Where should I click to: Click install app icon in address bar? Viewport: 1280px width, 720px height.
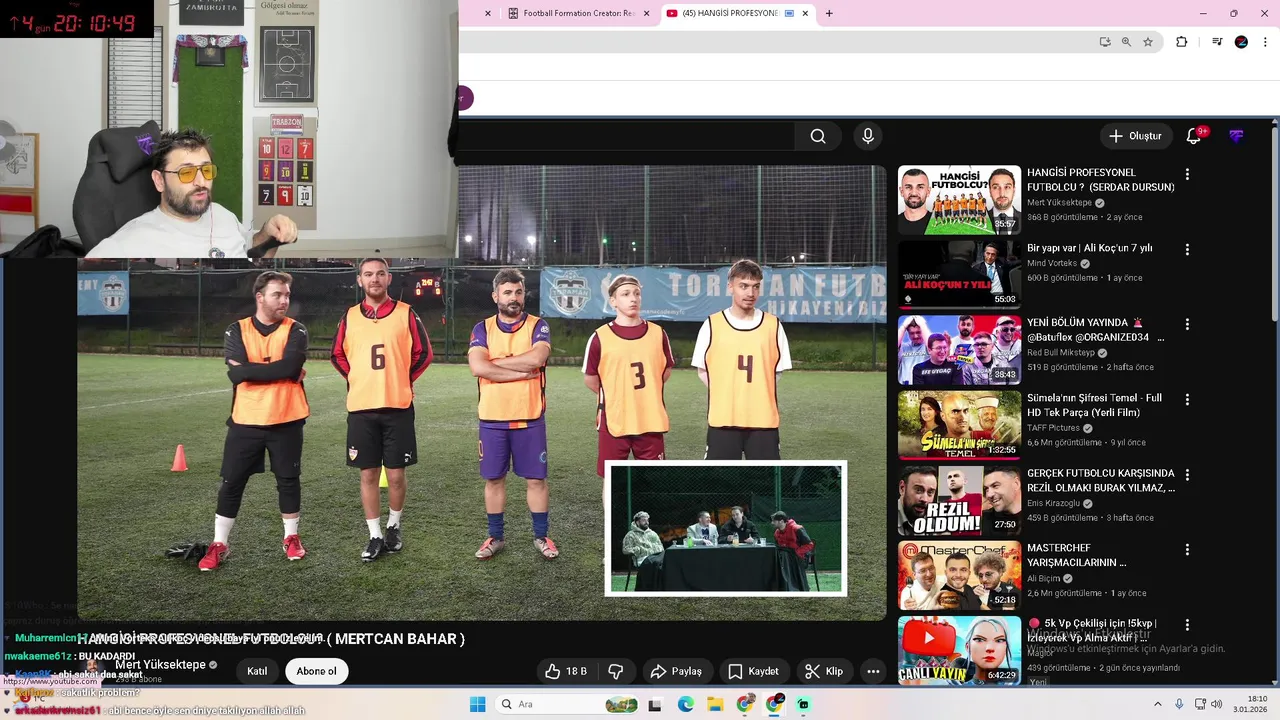point(1104,42)
